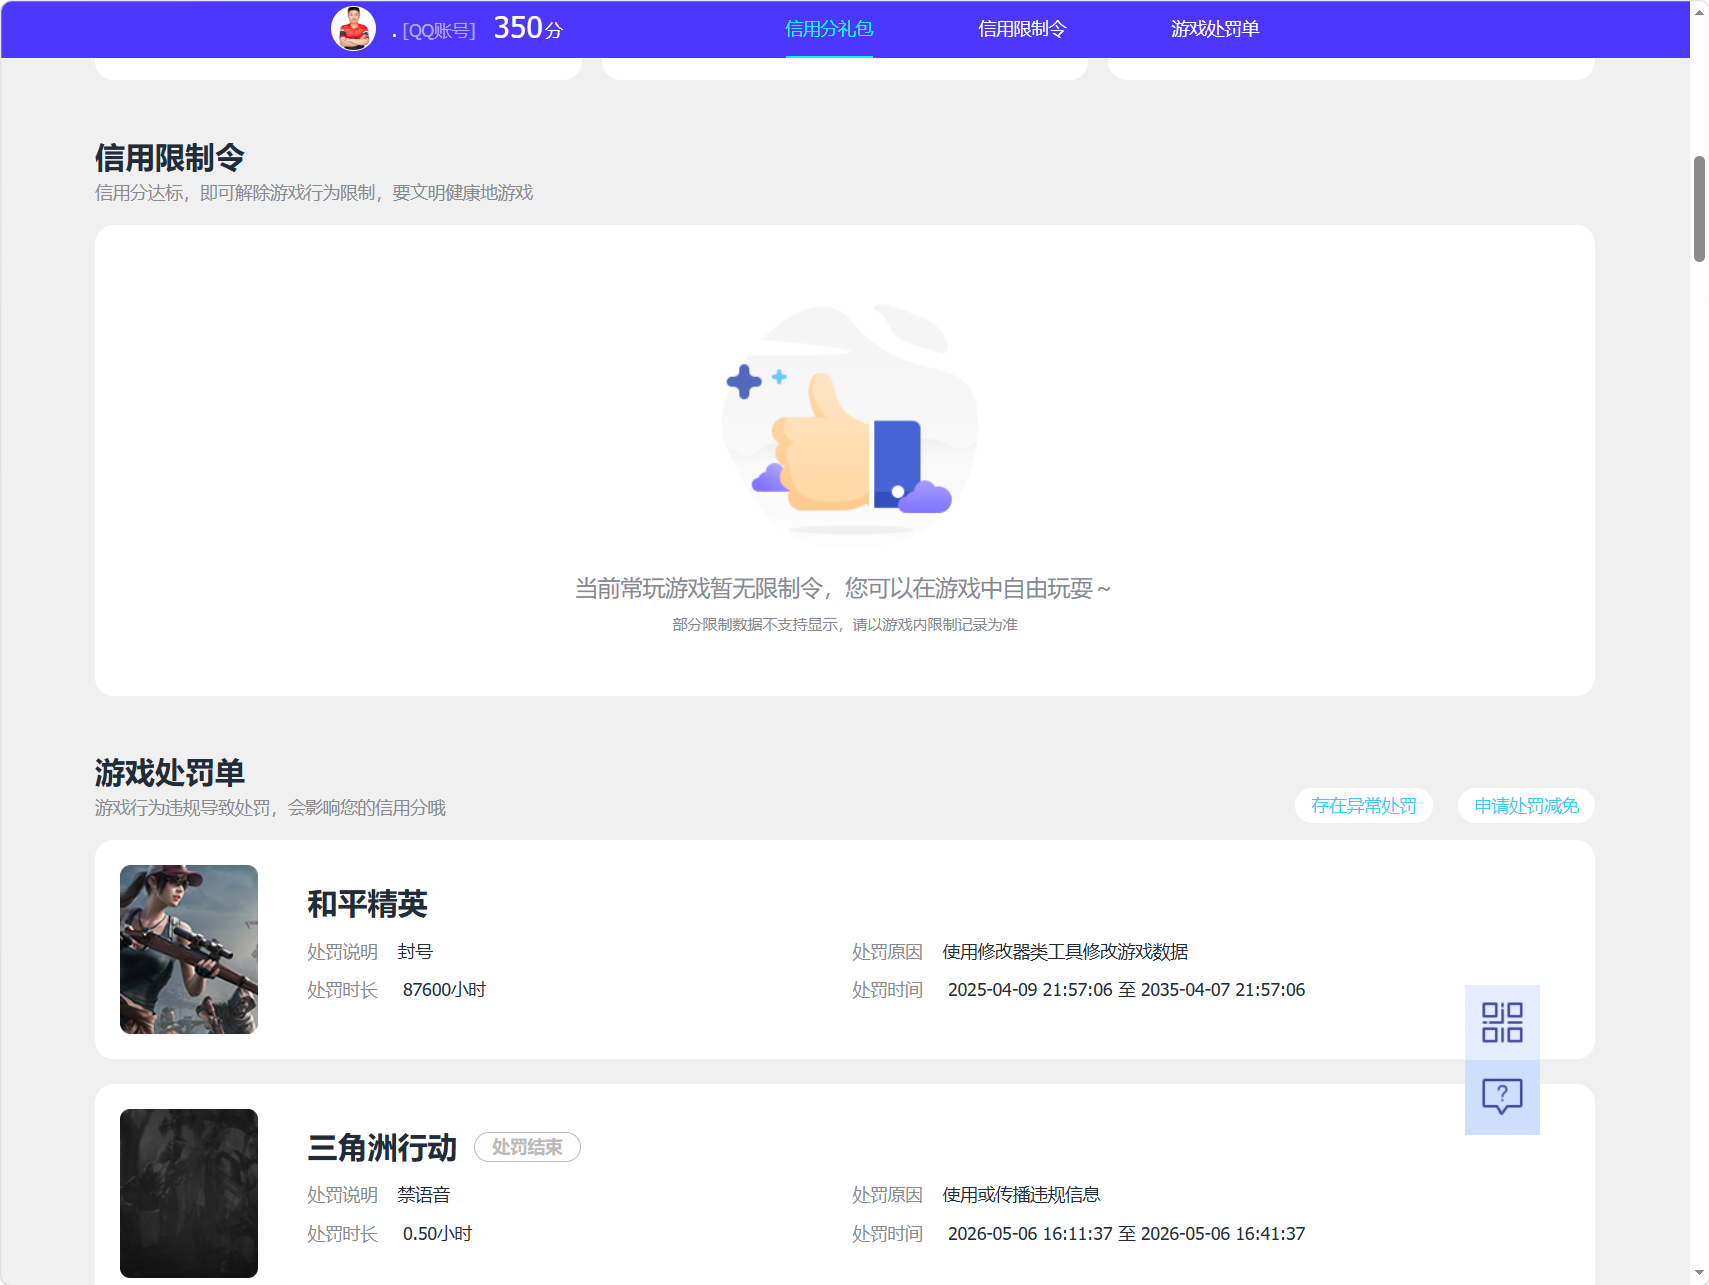The height and width of the screenshot is (1285, 1709).
Task: Click the 申请处罚减免 button
Action: pyautogui.click(x=1526, y=806)
